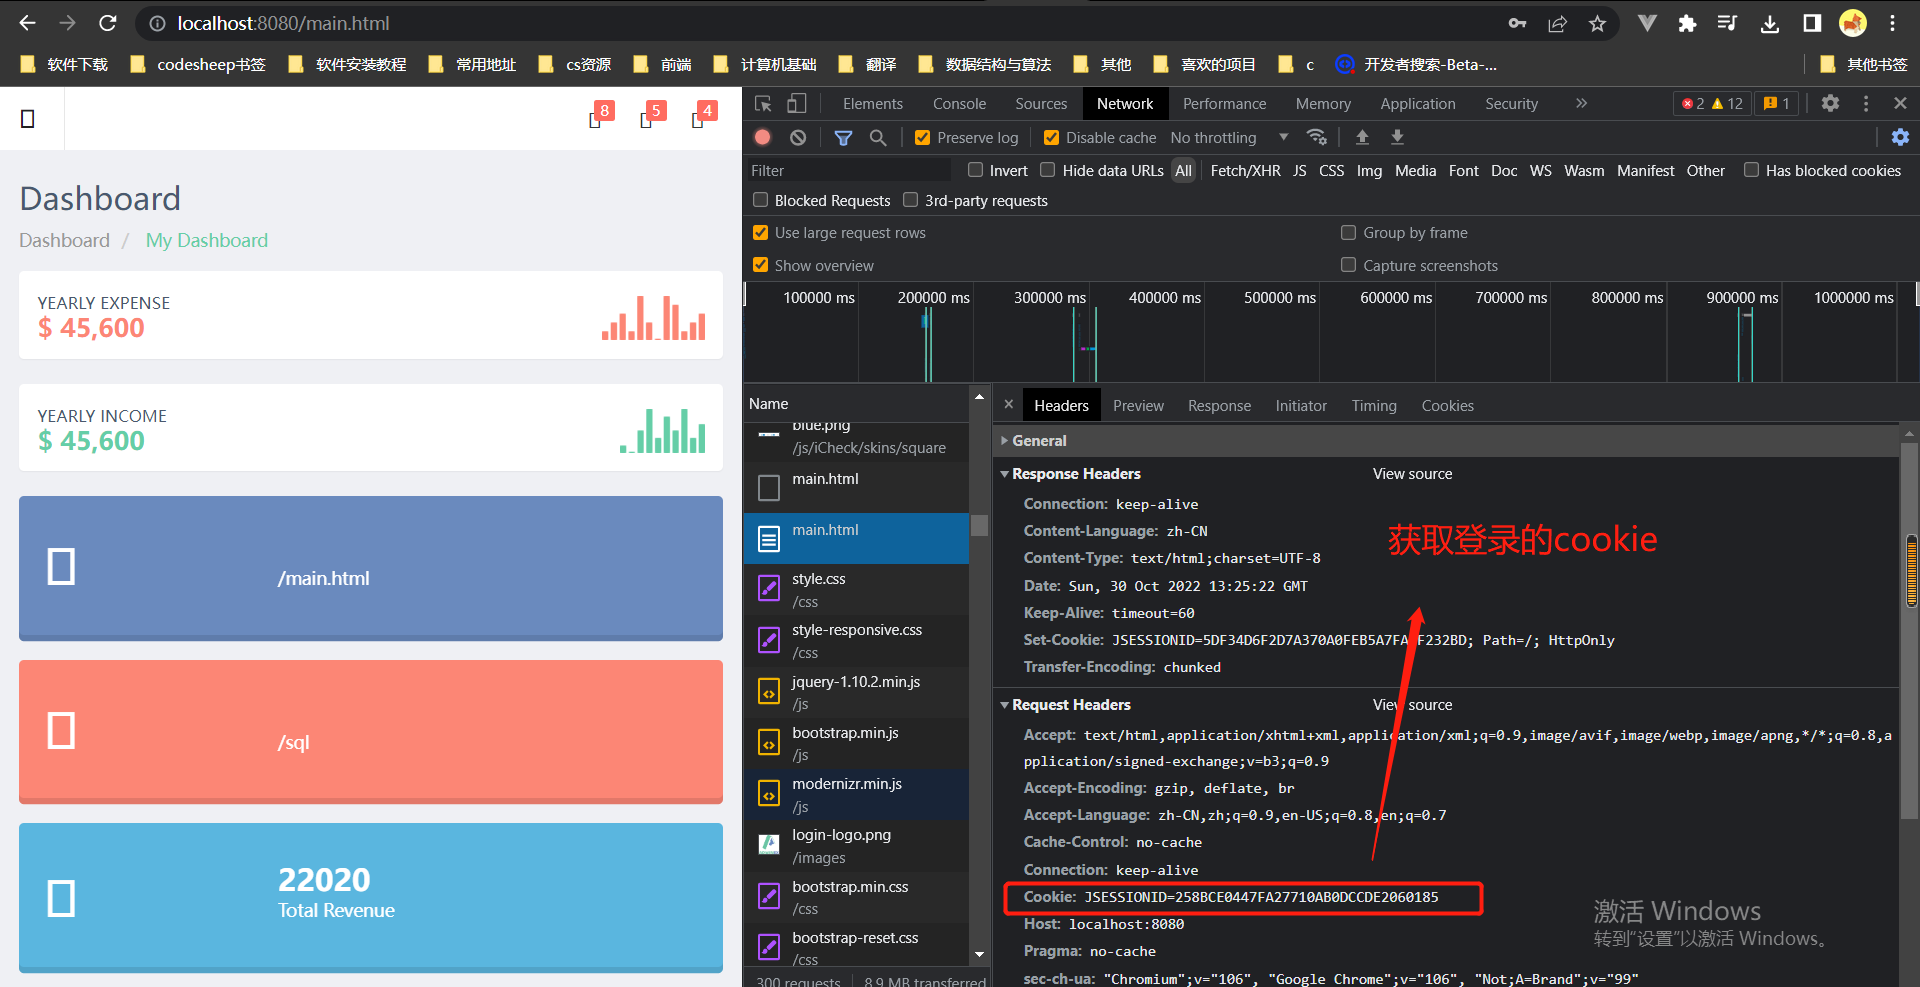Click in the network Filter input field
Viewport: 1920px width, 987px height.
click(850, 170)
